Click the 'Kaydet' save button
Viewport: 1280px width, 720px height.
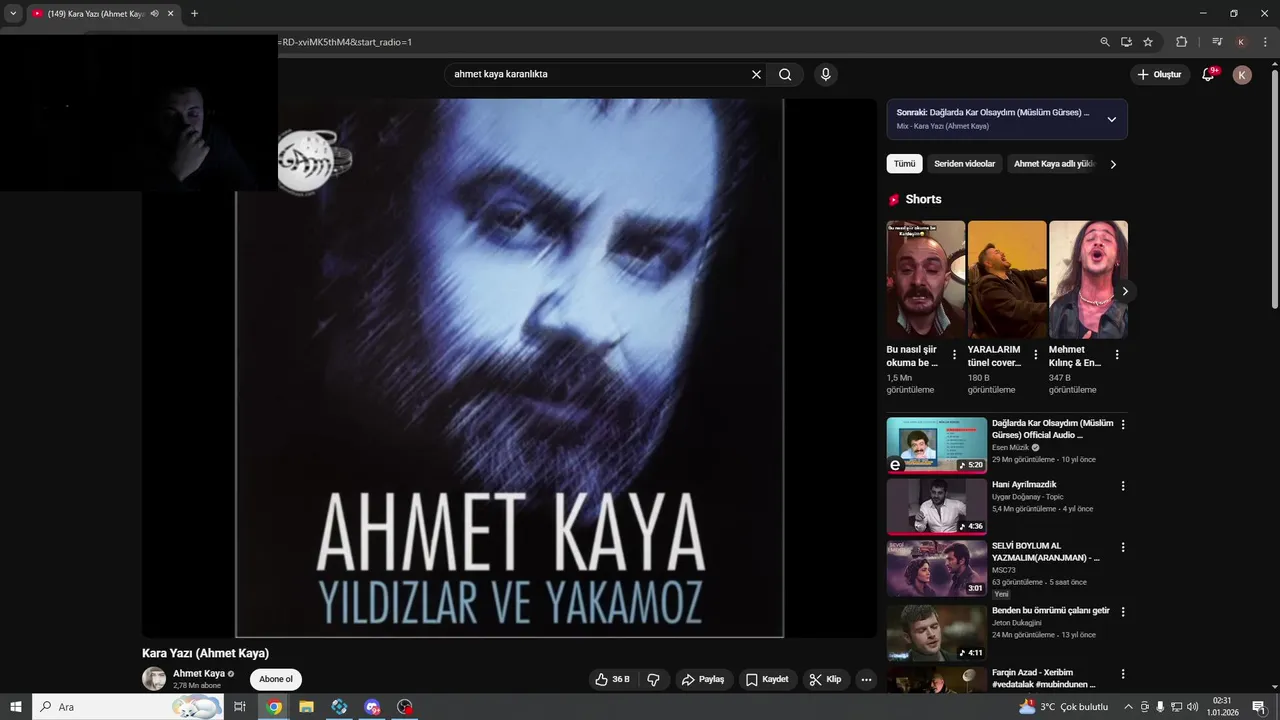767,679
